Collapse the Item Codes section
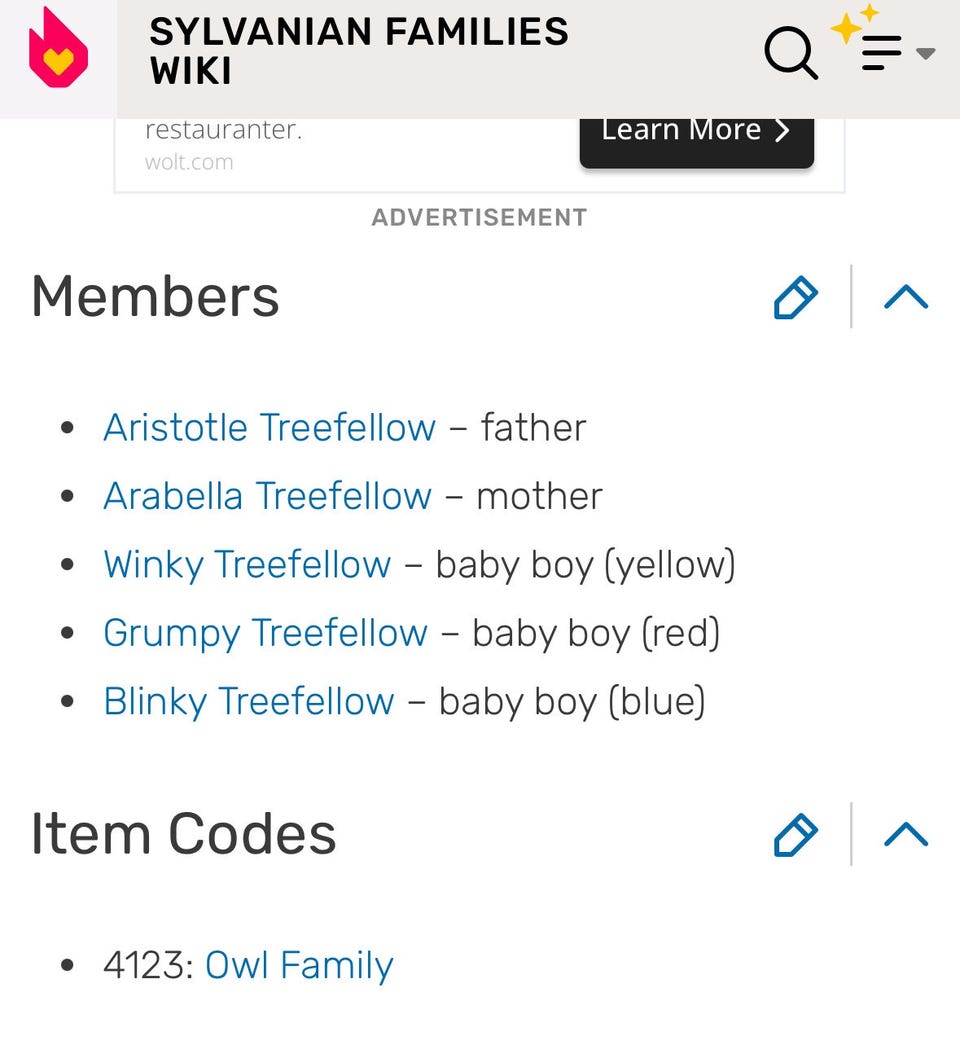This screenshot has height=1045, width=960. click(x=906, y=835)
